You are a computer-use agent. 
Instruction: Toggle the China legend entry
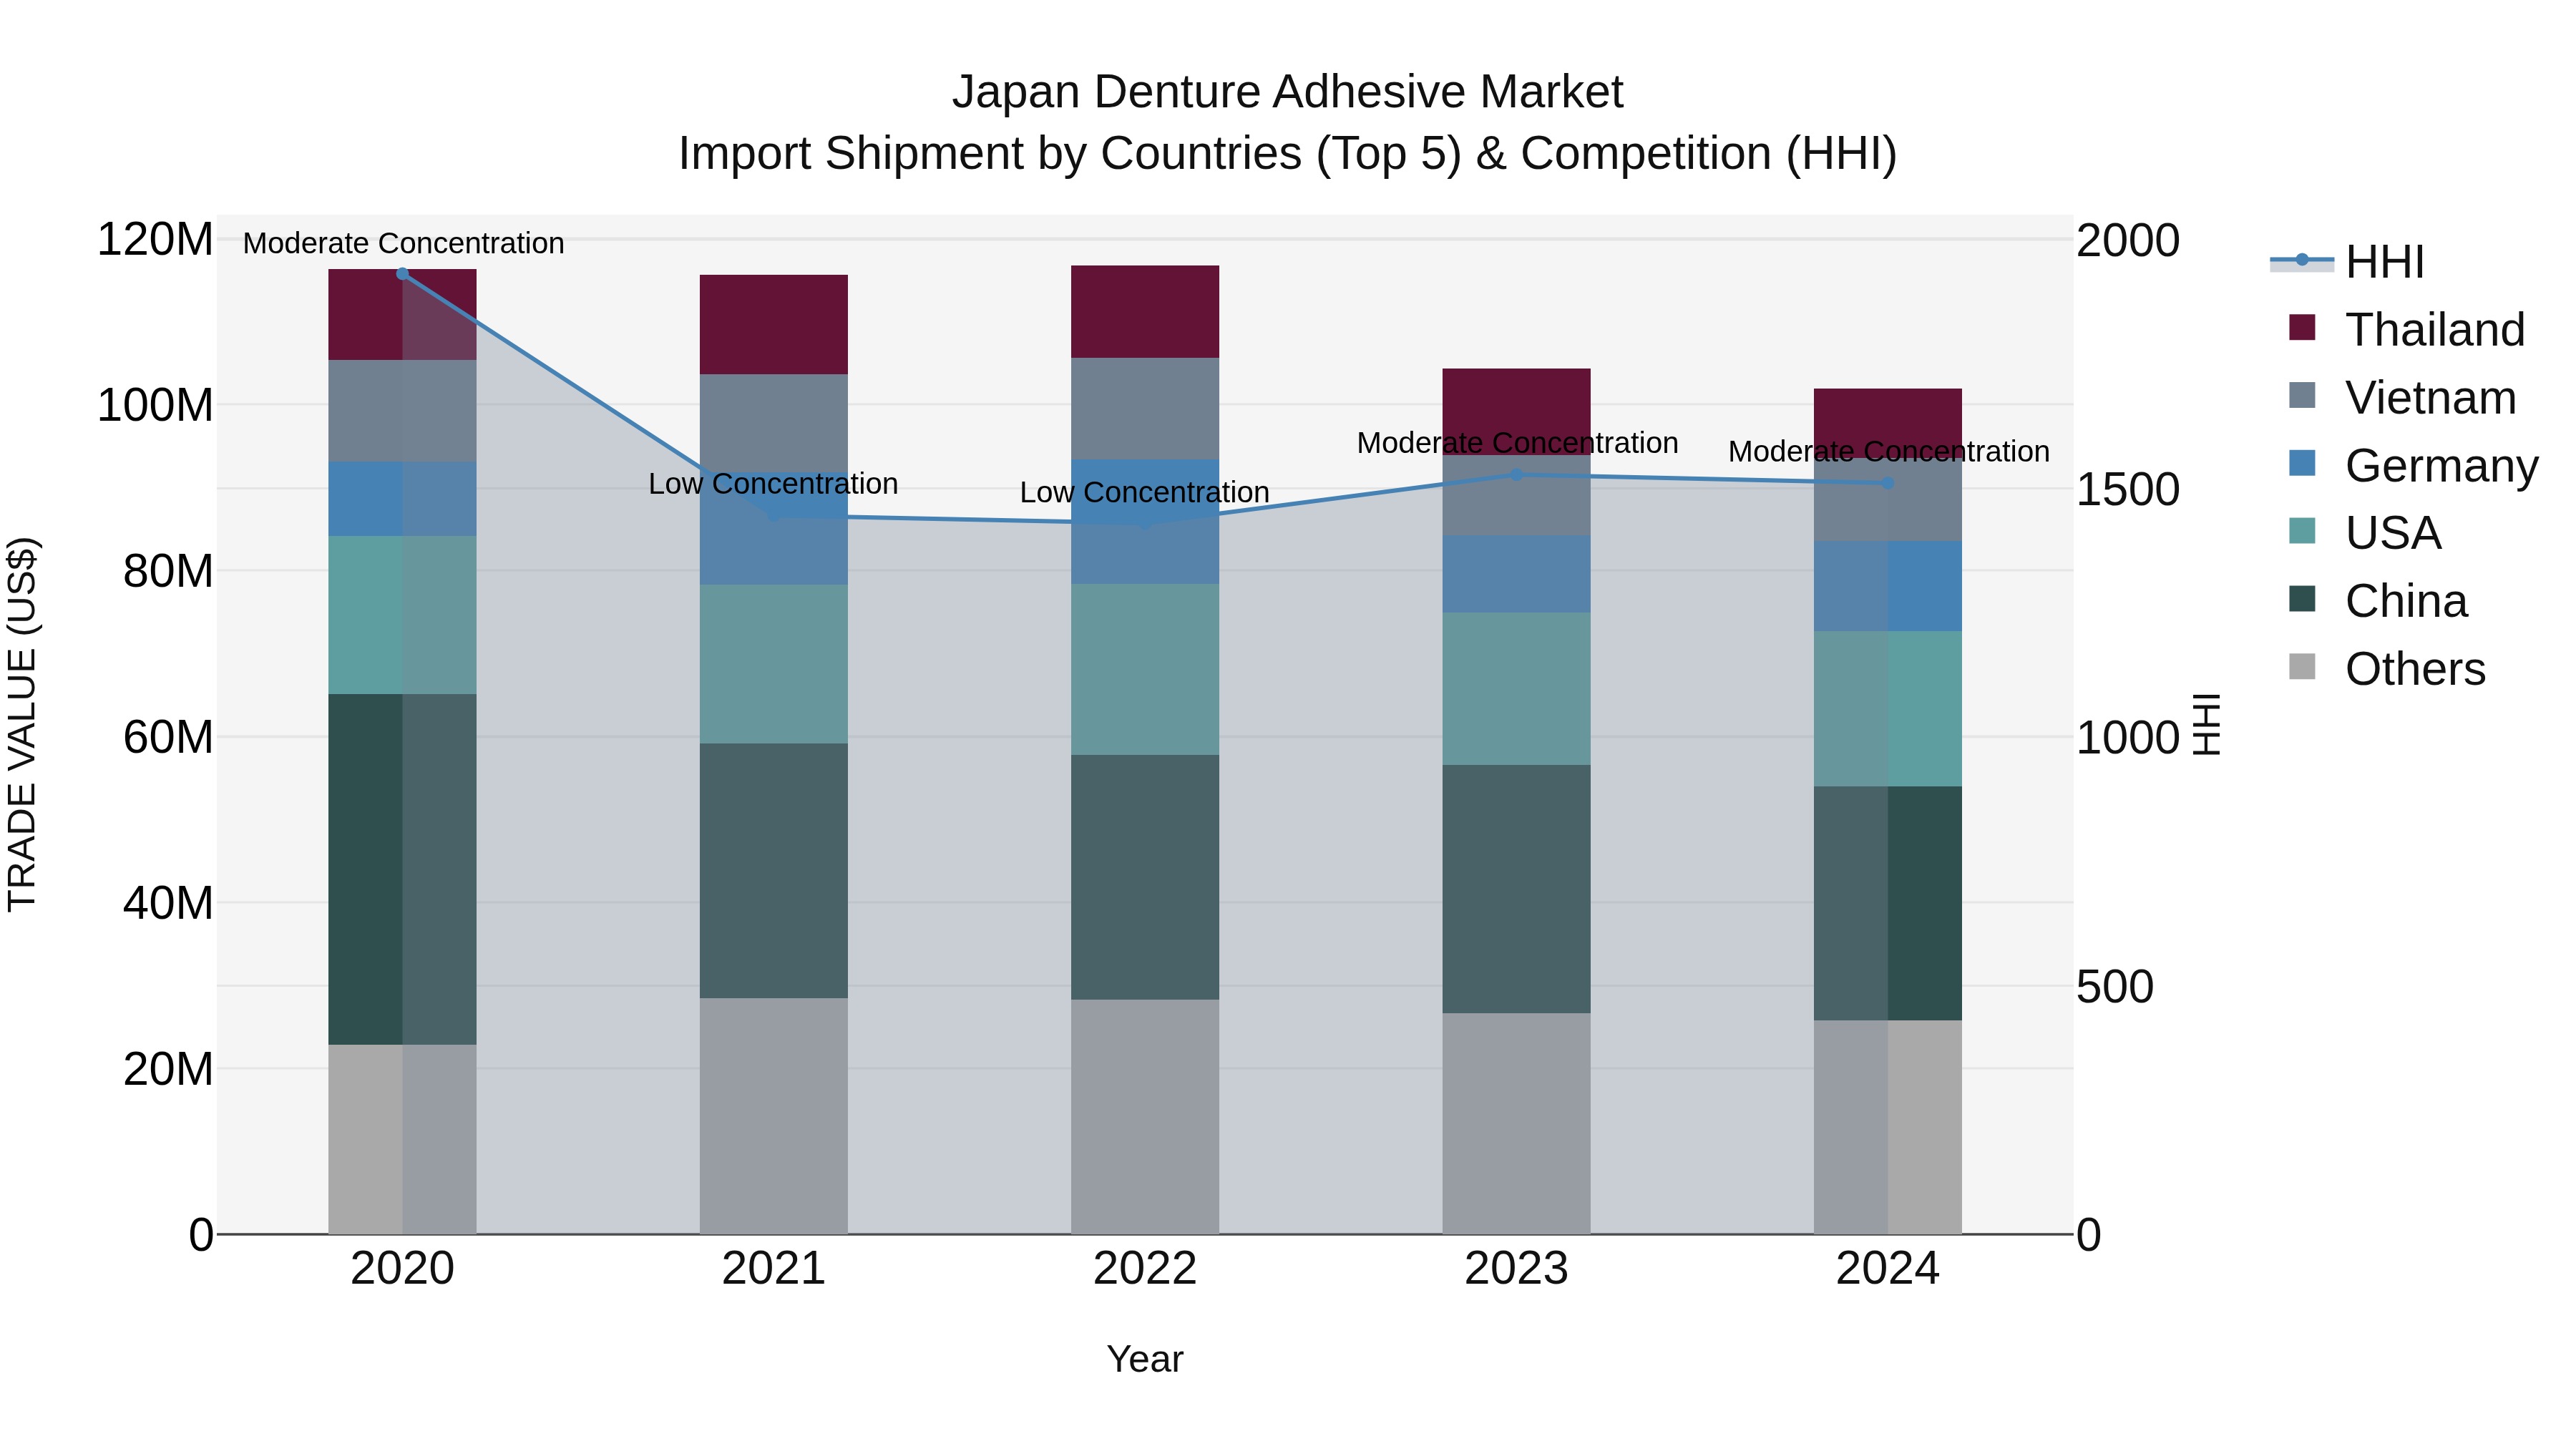point(2378,601)
